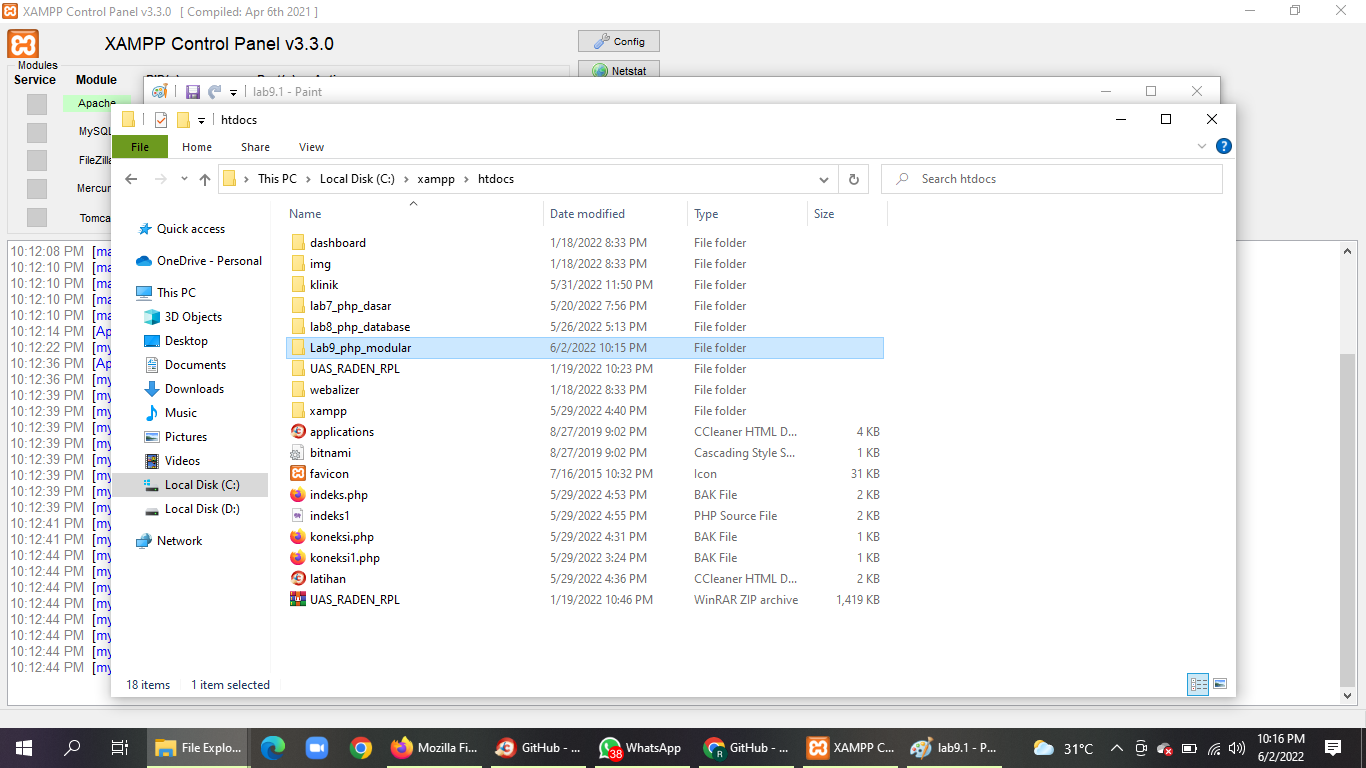The width and height of the screenshot is (1366, 768).
Task: Select the UAS_RADEN_RPL WinRAR archive icon
Action: click(x=298, y=600)
